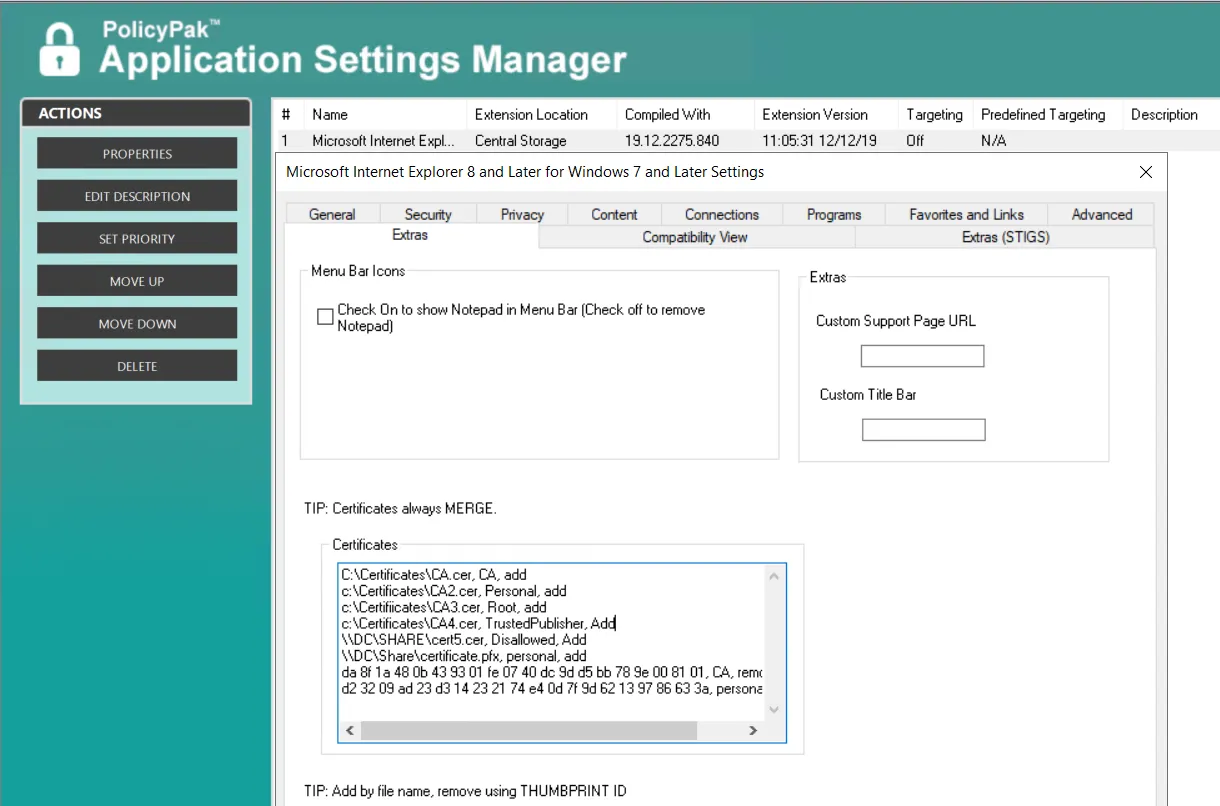Sort by Compiled With column header
Screen dimensions: 1220x806
coord(685,114)
